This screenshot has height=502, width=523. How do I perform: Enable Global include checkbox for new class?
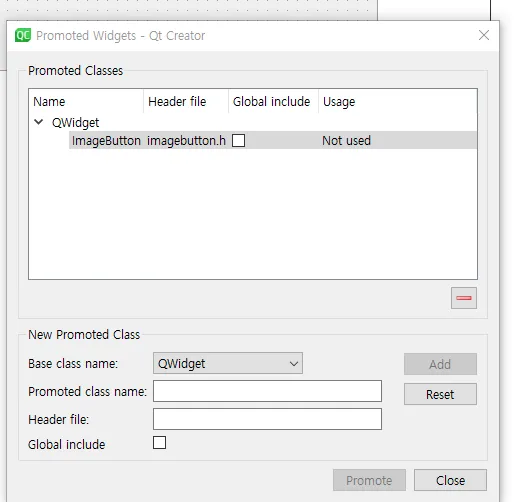click(159, 443)
